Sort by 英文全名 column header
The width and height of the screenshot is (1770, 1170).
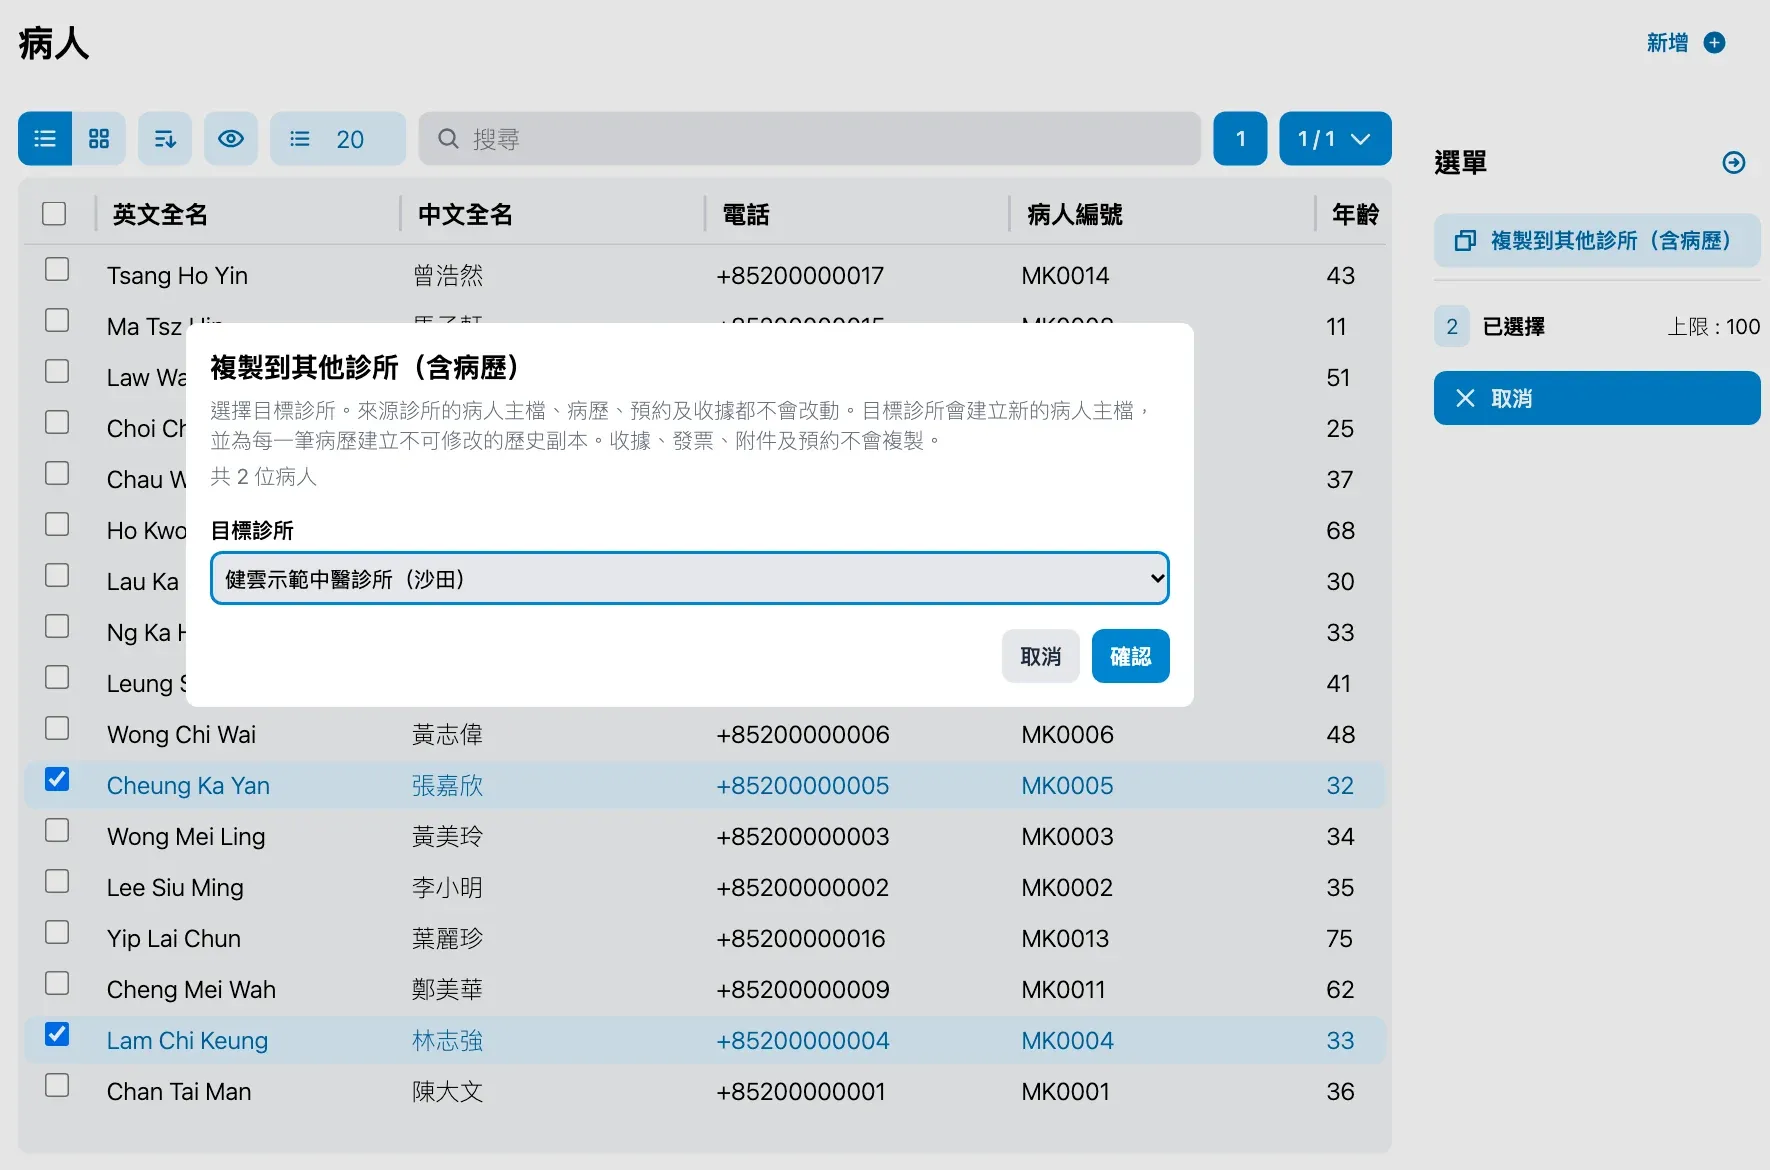click(x=160, y=214)
